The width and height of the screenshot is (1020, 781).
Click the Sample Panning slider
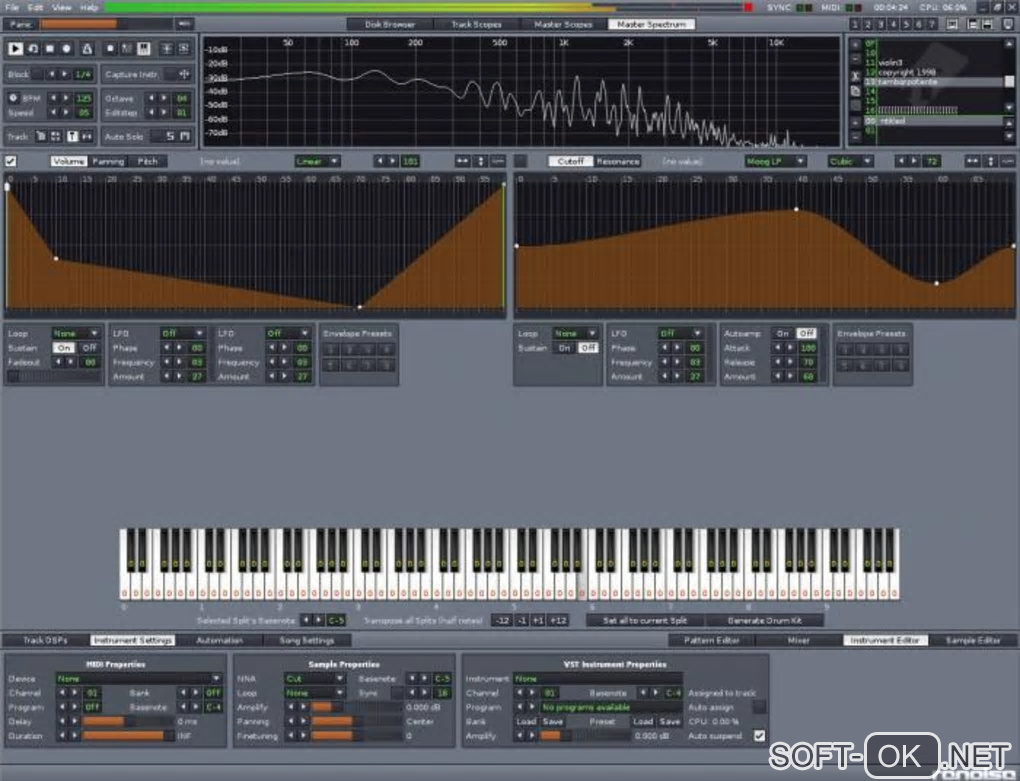(356, 722)
